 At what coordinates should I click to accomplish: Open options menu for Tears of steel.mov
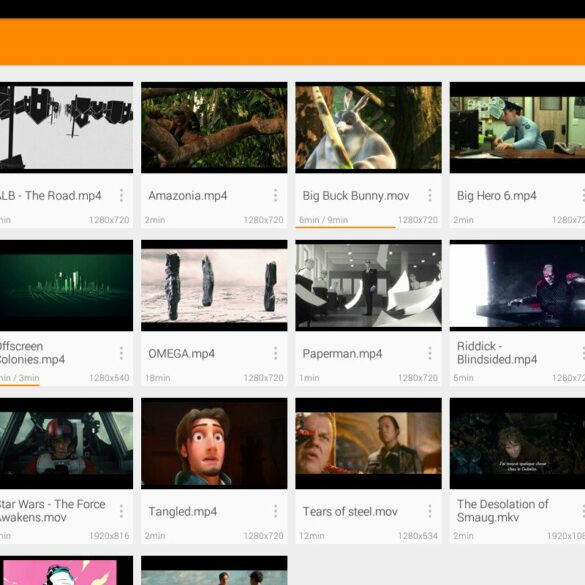430,511
